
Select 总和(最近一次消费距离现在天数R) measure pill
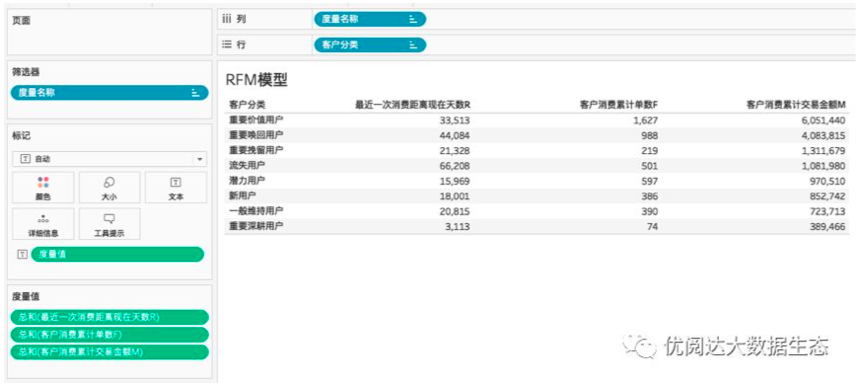click(110, 317)
